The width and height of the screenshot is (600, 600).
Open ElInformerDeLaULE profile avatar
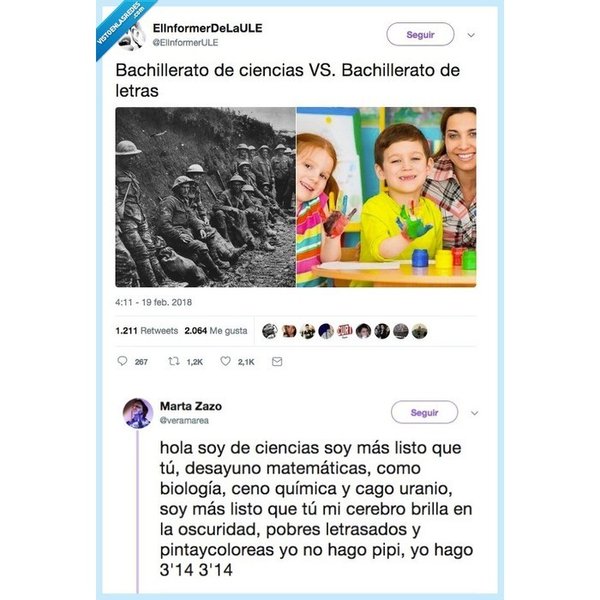[132, 36]
